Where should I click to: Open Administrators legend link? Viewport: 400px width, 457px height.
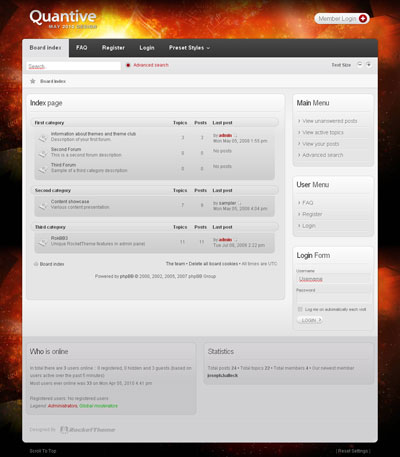coord(63,406)
